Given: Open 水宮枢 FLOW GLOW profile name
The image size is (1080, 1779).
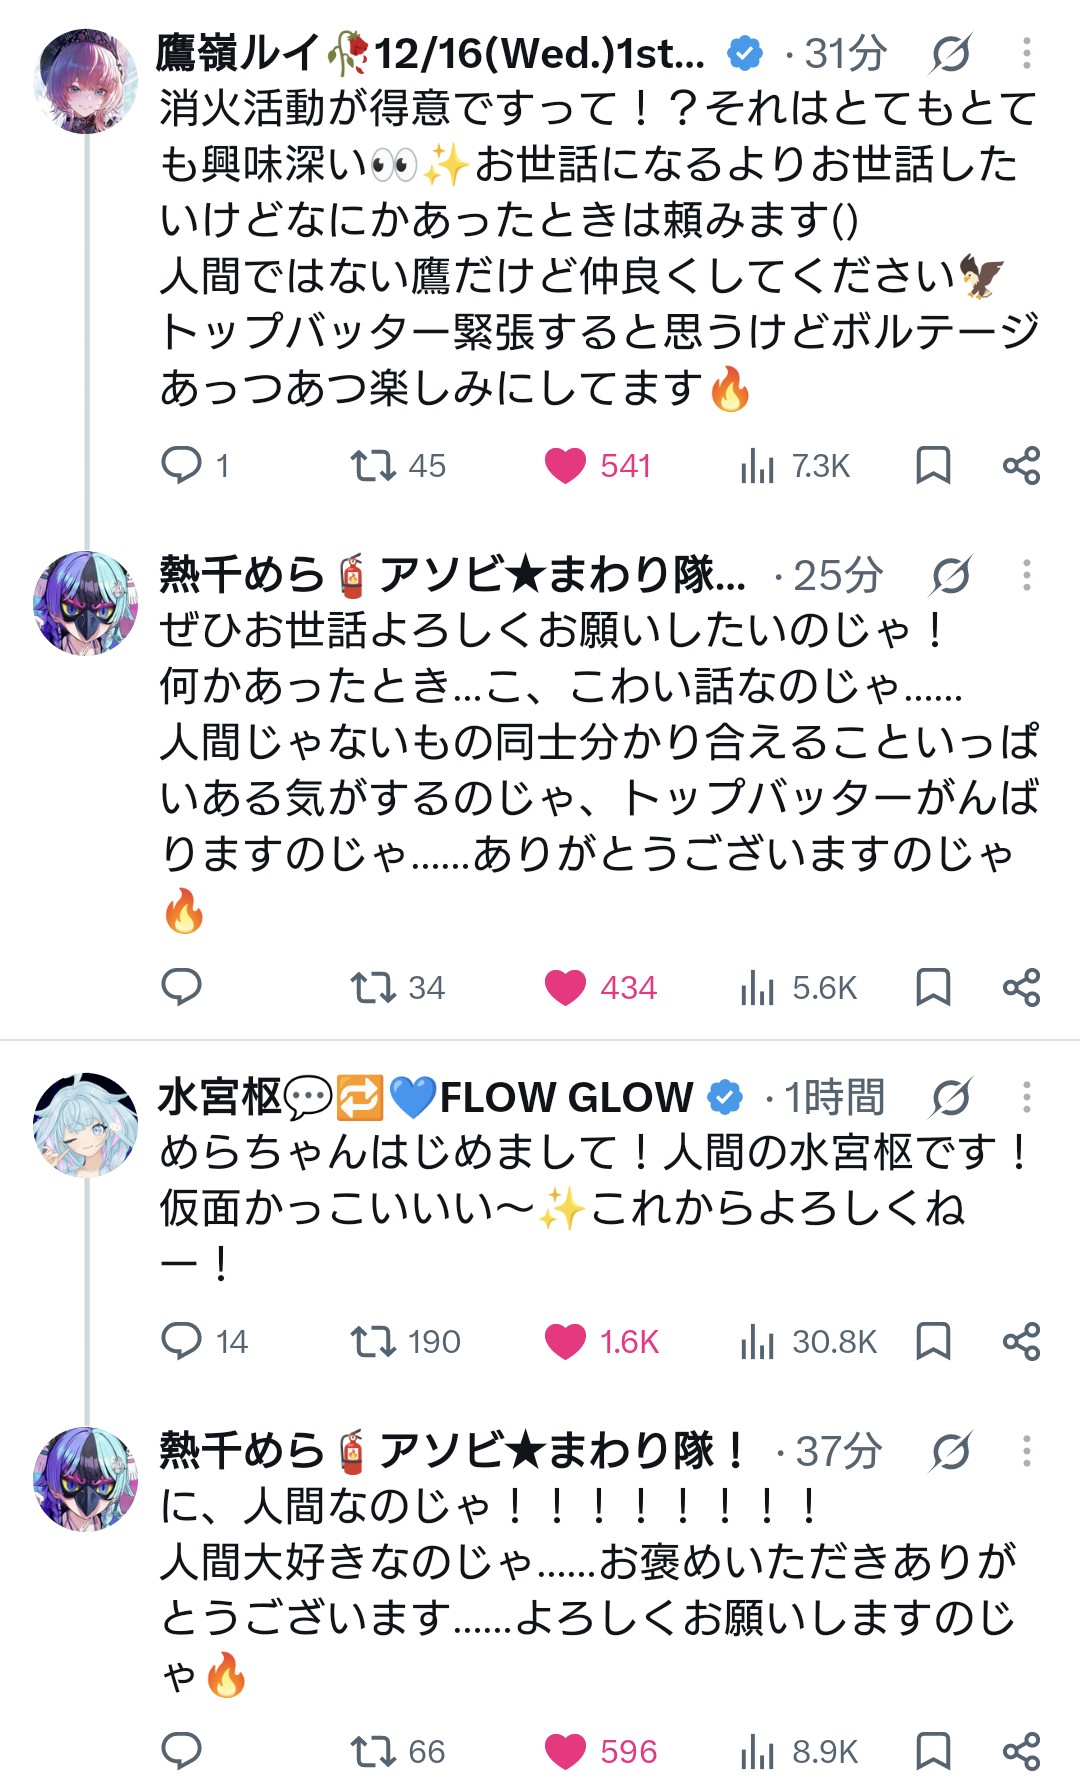Looking at the screenshot, I should tap(425, 1098).
